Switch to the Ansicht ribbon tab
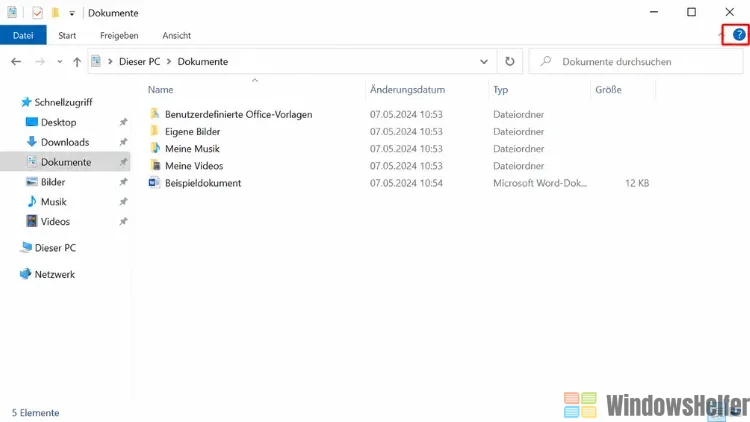 click(x=176, y=35)
